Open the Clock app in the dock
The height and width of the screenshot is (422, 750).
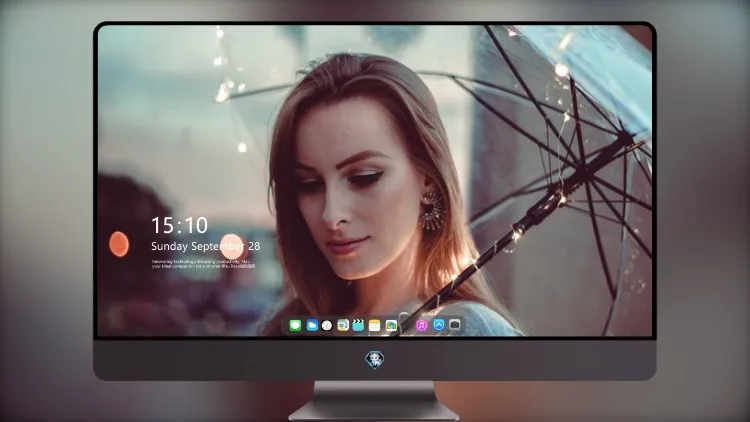coord(327,325)
